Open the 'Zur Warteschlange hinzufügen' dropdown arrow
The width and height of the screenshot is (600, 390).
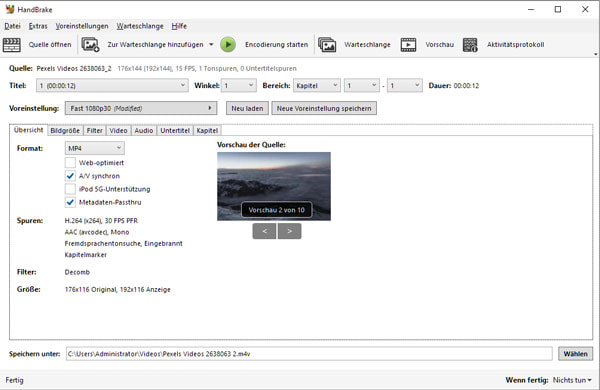click(211, 45)
